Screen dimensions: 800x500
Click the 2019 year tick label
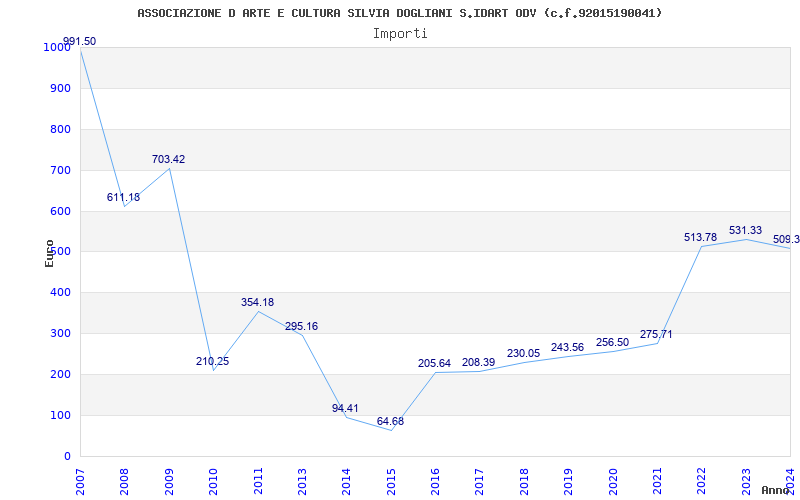click(x=569, y=481)
